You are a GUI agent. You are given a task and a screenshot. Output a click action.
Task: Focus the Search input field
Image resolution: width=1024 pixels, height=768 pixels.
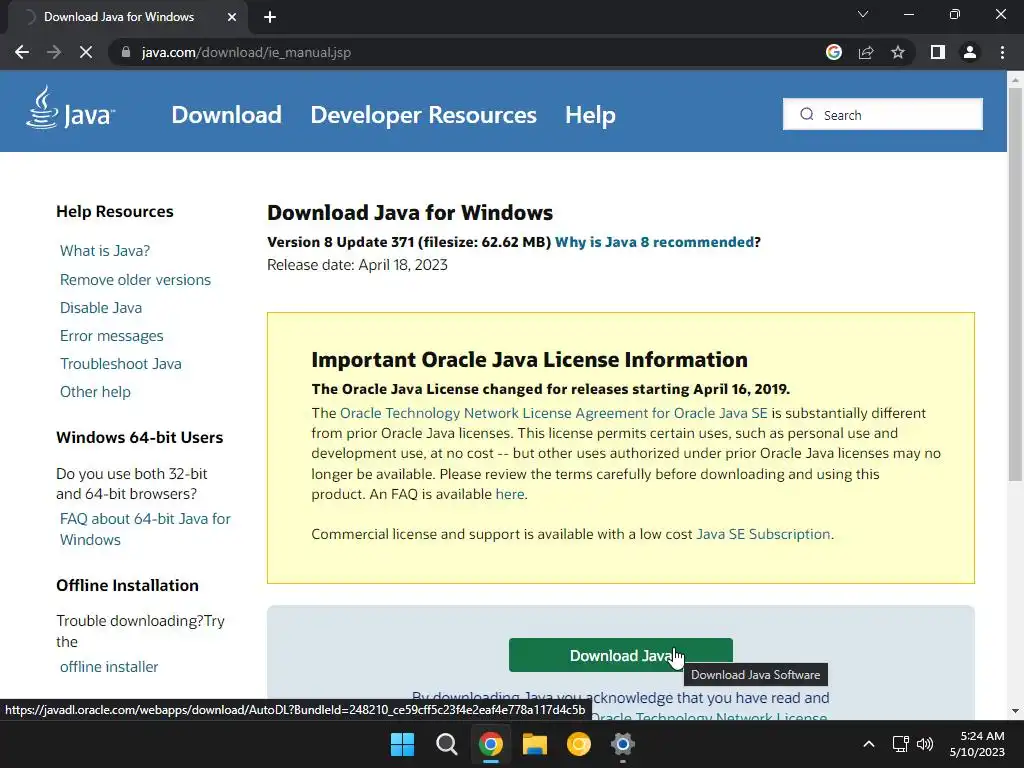883,114
